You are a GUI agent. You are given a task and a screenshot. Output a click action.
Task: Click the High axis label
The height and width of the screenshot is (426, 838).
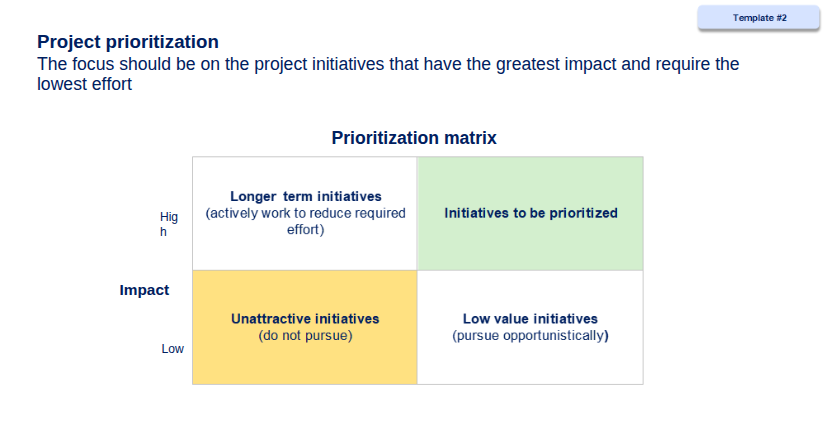coord(169,224)
